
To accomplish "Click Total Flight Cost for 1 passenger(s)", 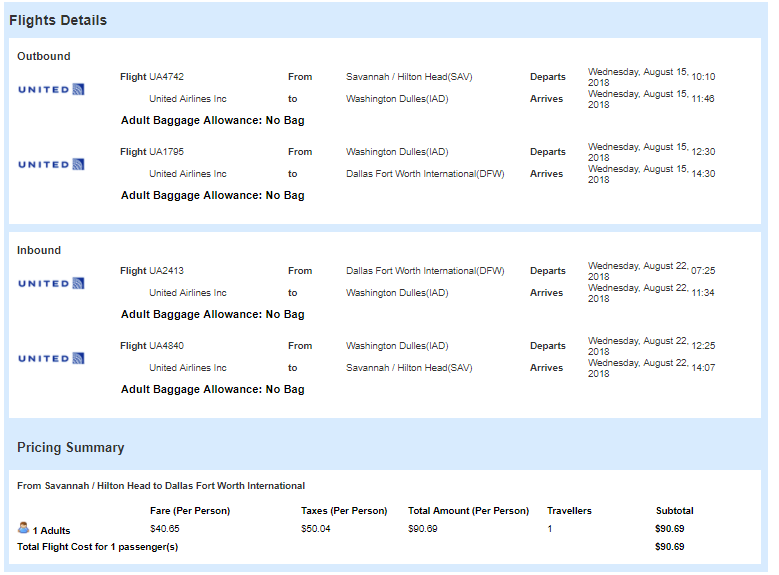I will coord(97,547).
